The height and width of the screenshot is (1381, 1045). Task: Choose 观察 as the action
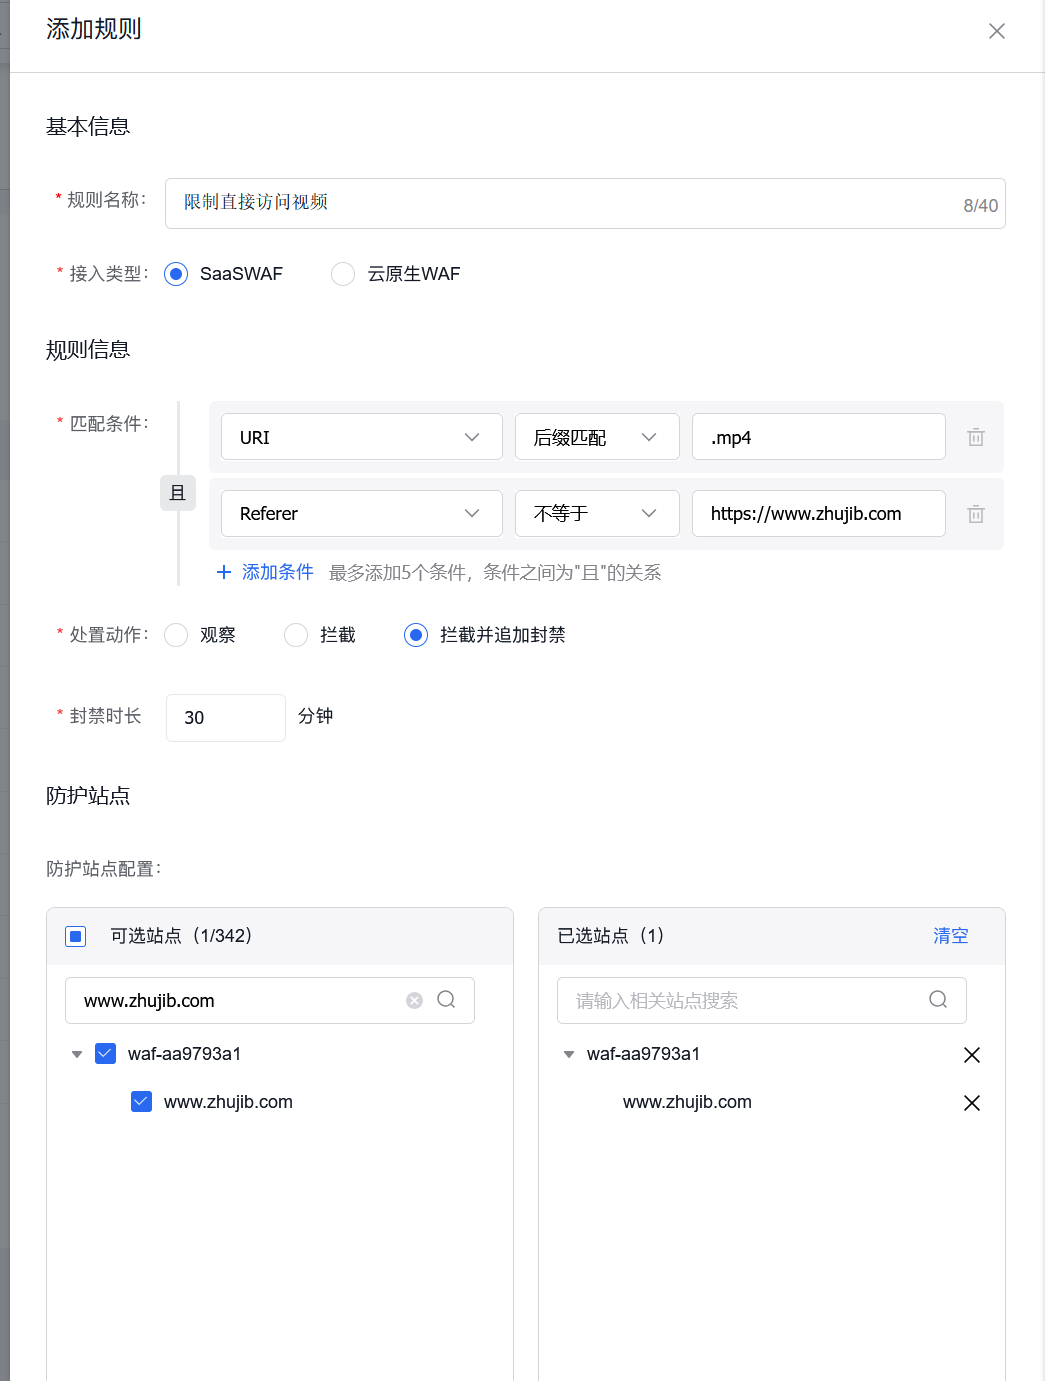click(176, 635)
